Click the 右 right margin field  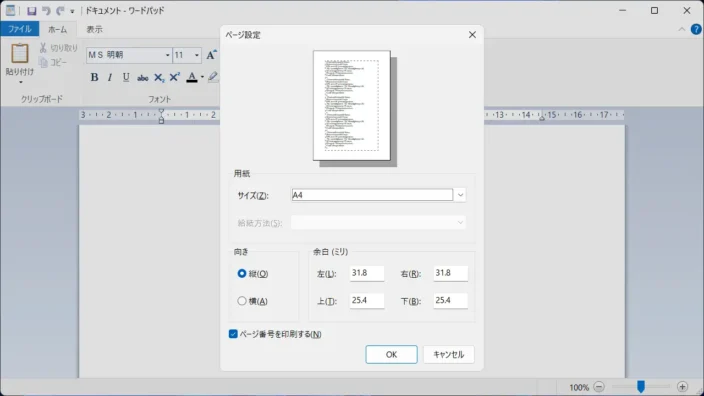(x=450, y=273)
